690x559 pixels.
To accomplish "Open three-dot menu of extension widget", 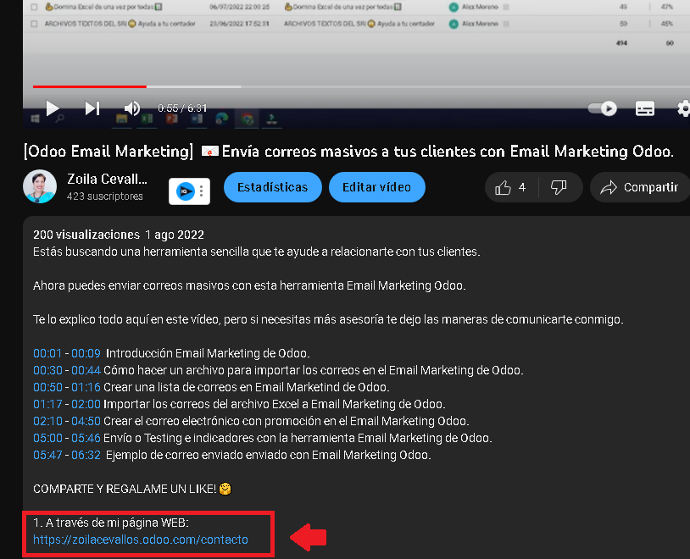I will tap(202, 191).
